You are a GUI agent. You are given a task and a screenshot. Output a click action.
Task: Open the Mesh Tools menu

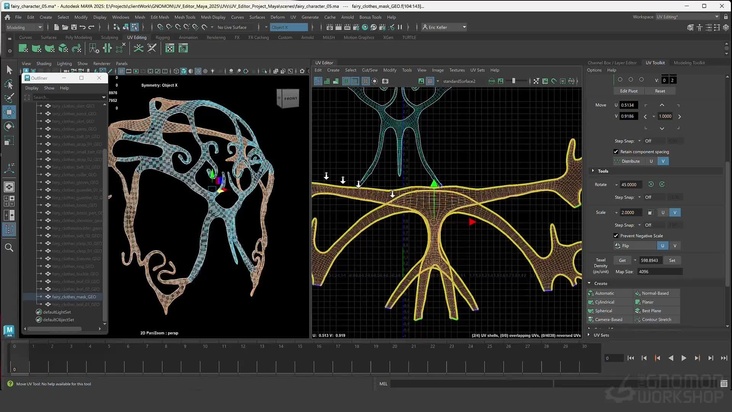point(185,17)
